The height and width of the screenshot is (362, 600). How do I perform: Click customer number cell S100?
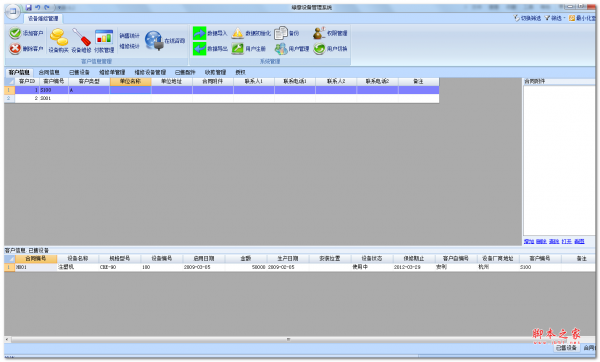pyautogui.click(x=54, y=90)
